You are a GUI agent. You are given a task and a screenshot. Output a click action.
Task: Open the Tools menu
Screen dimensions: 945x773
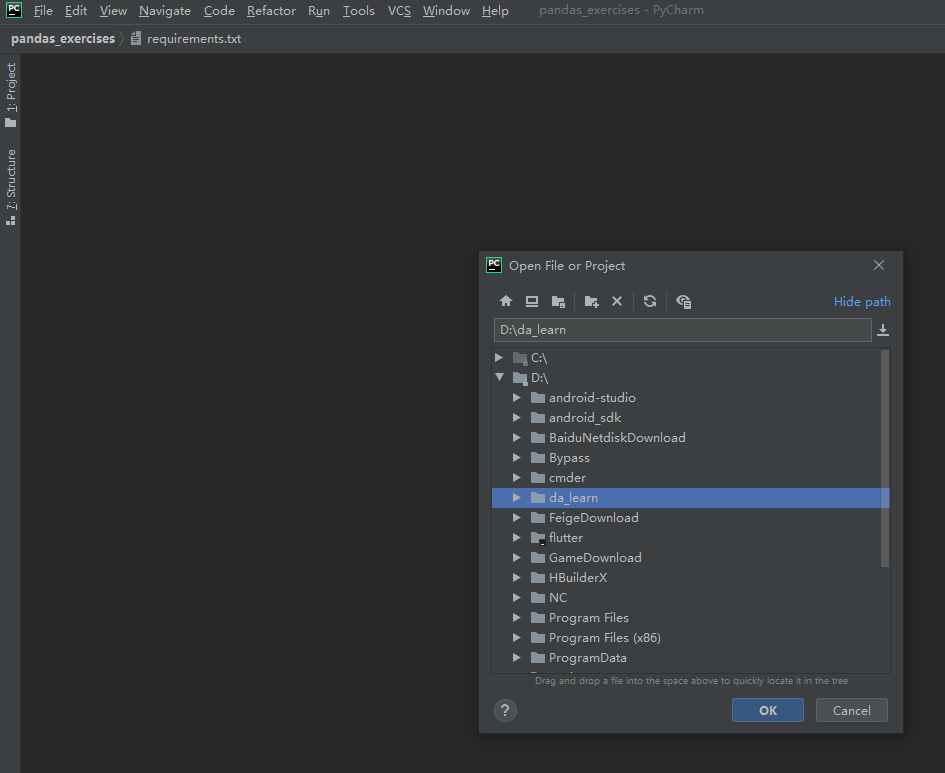[x=359, y=11]
